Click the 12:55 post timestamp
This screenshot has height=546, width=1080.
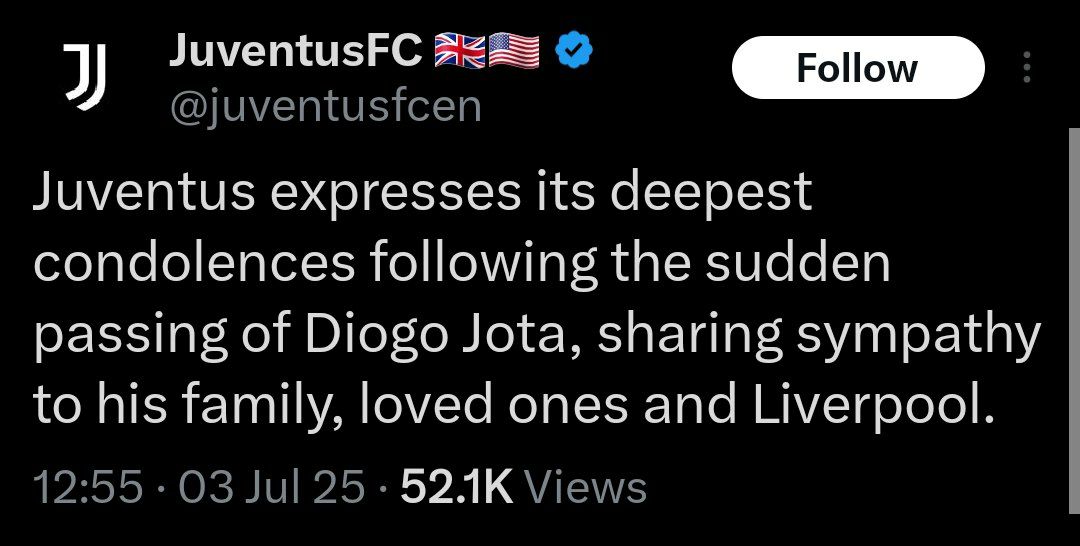[88, 488]
